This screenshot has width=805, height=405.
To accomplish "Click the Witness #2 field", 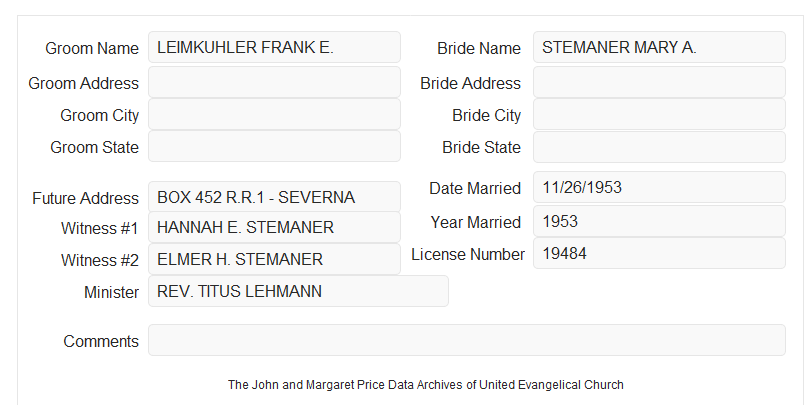I will (274, 259).
